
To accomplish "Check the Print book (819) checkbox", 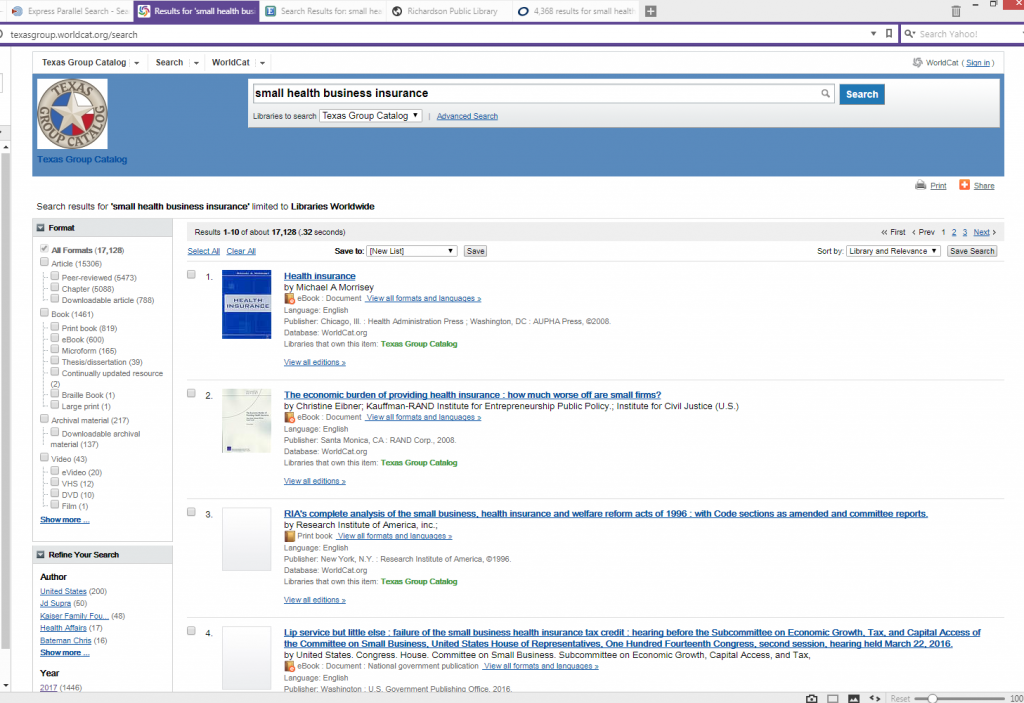I will [x=55, y=326].
